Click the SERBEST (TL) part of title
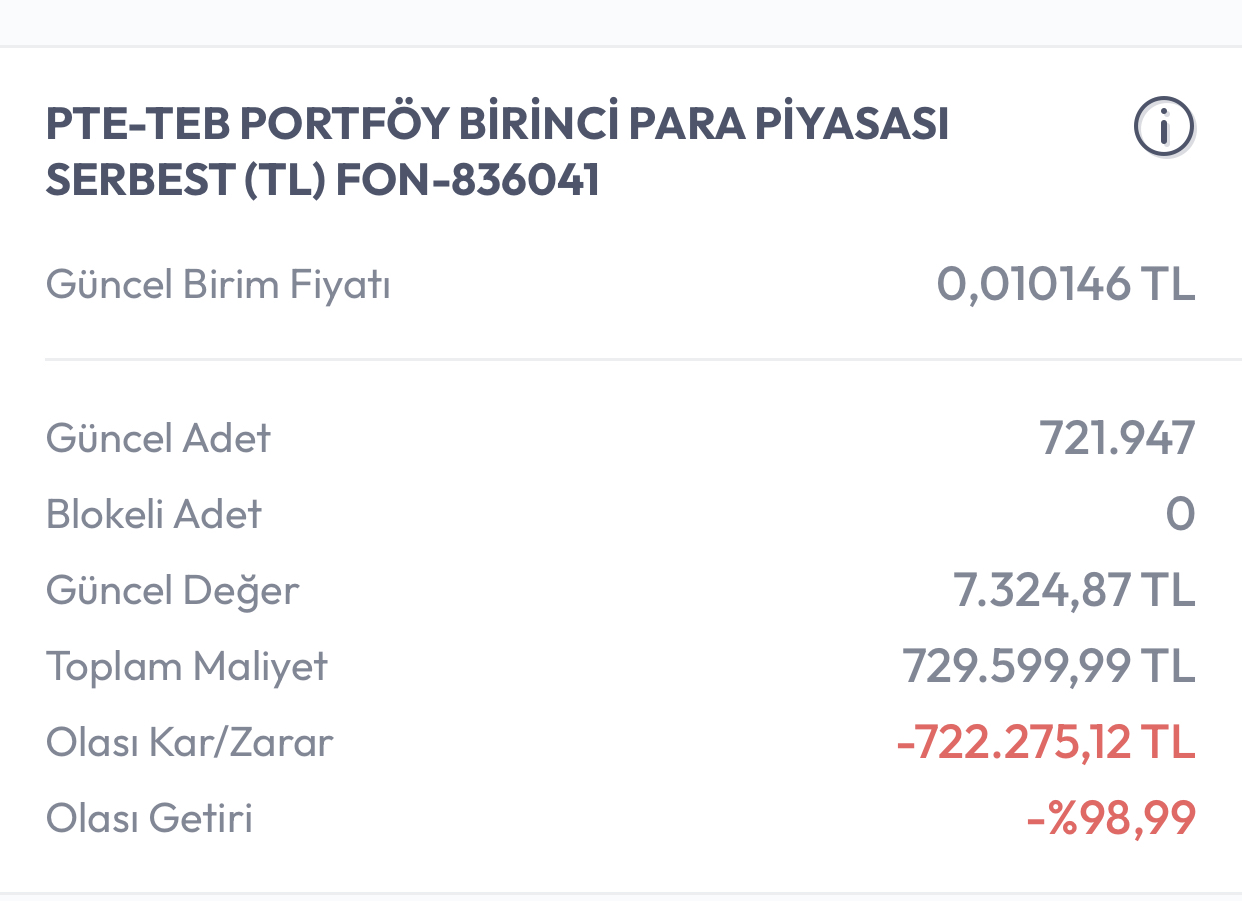Screen dimensions: 1242x901 185,180
